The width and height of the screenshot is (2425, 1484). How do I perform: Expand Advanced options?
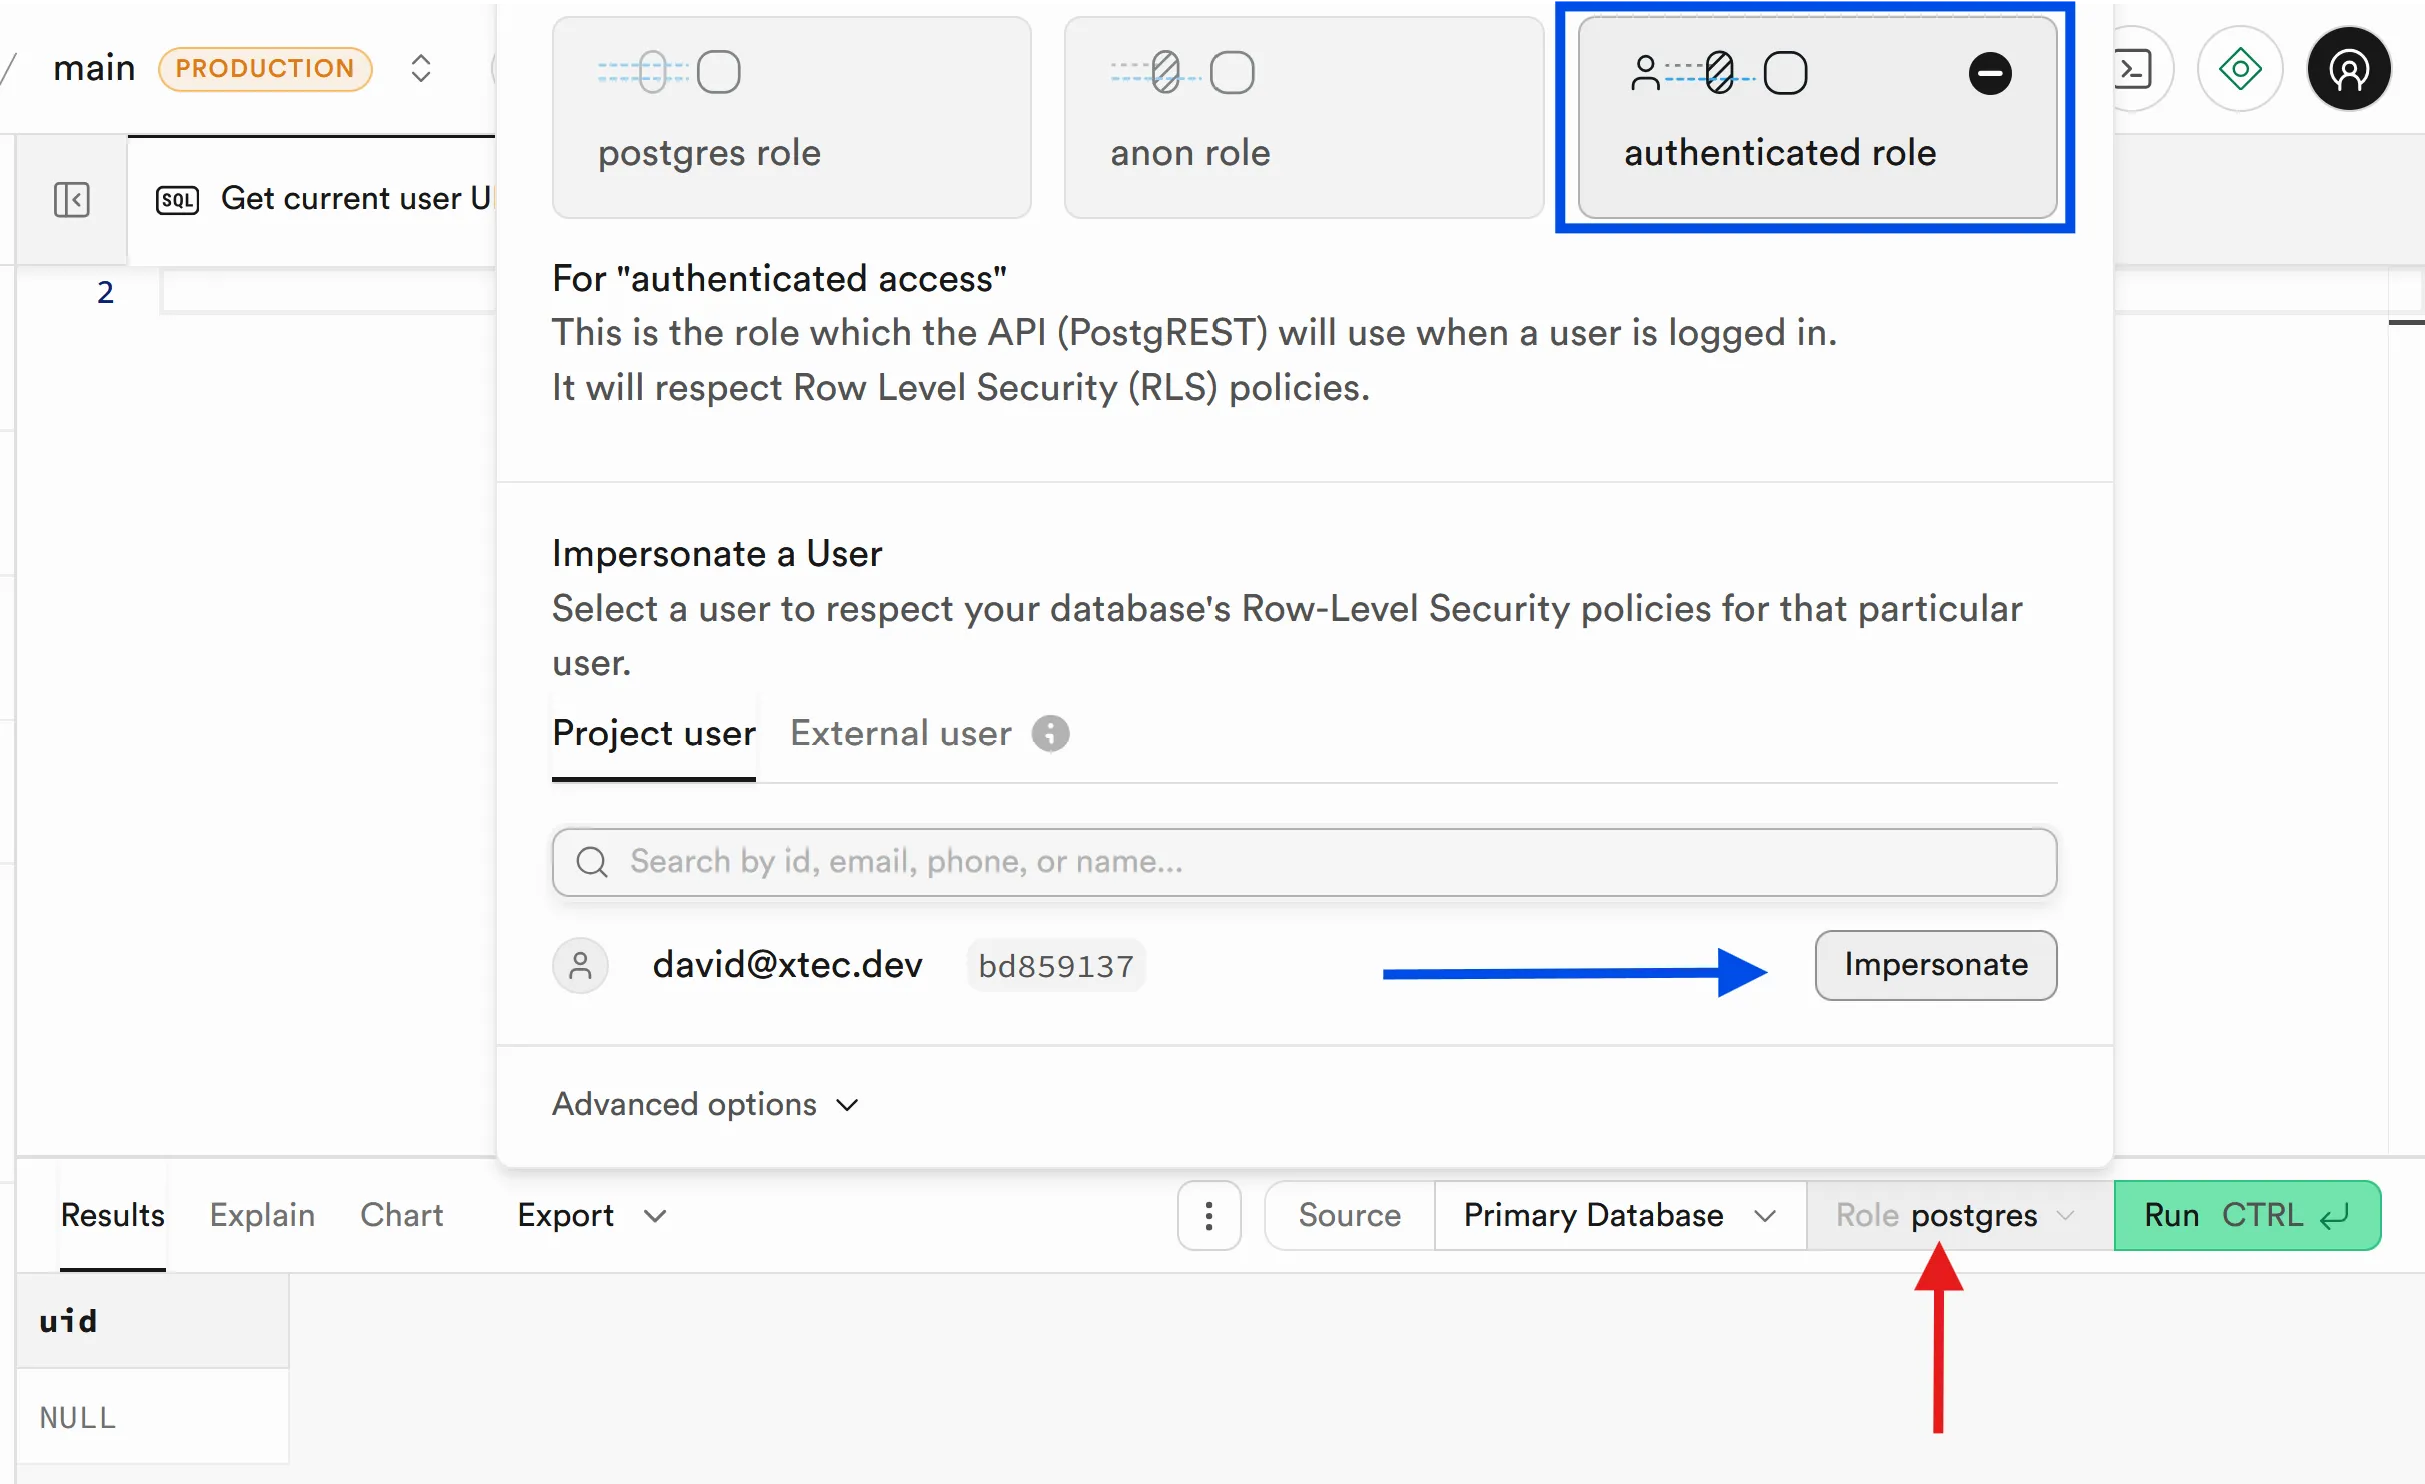(705, 1104)
